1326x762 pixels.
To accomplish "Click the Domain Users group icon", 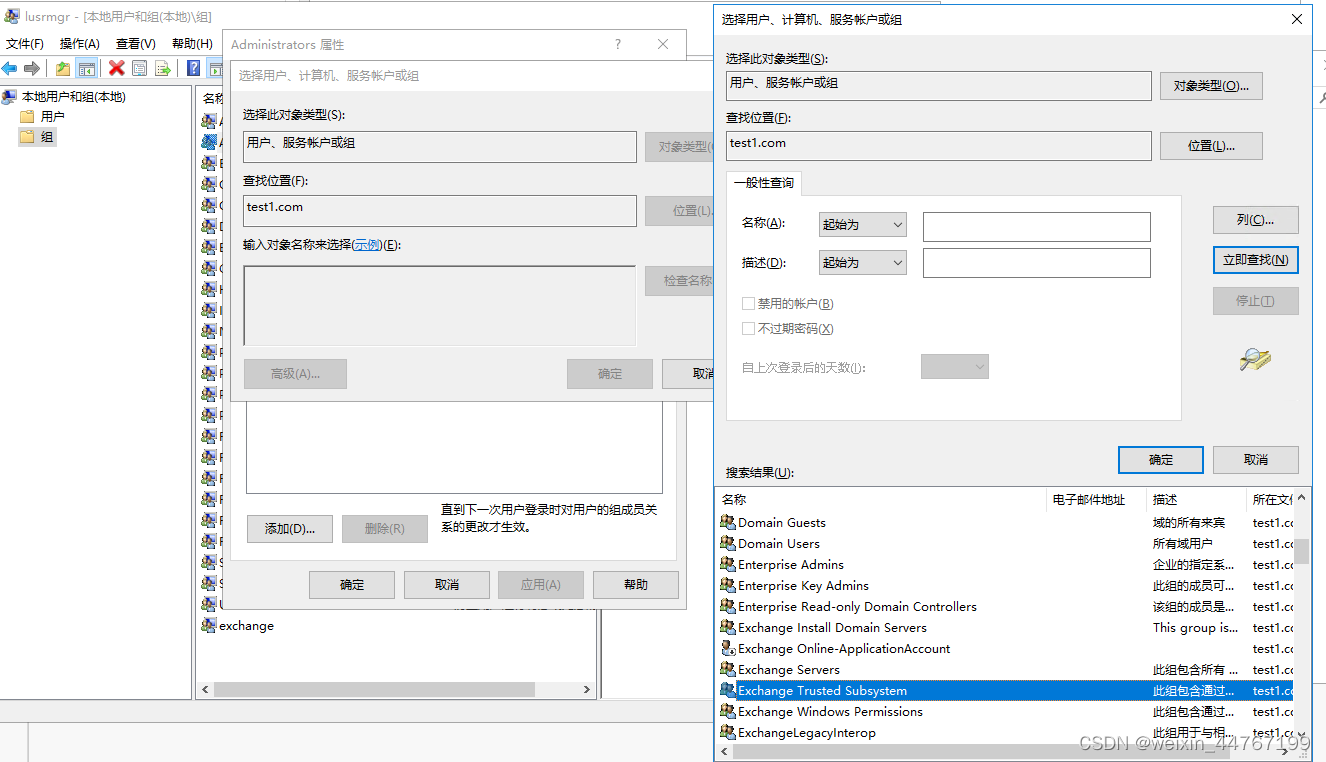I will coord(728,543).
